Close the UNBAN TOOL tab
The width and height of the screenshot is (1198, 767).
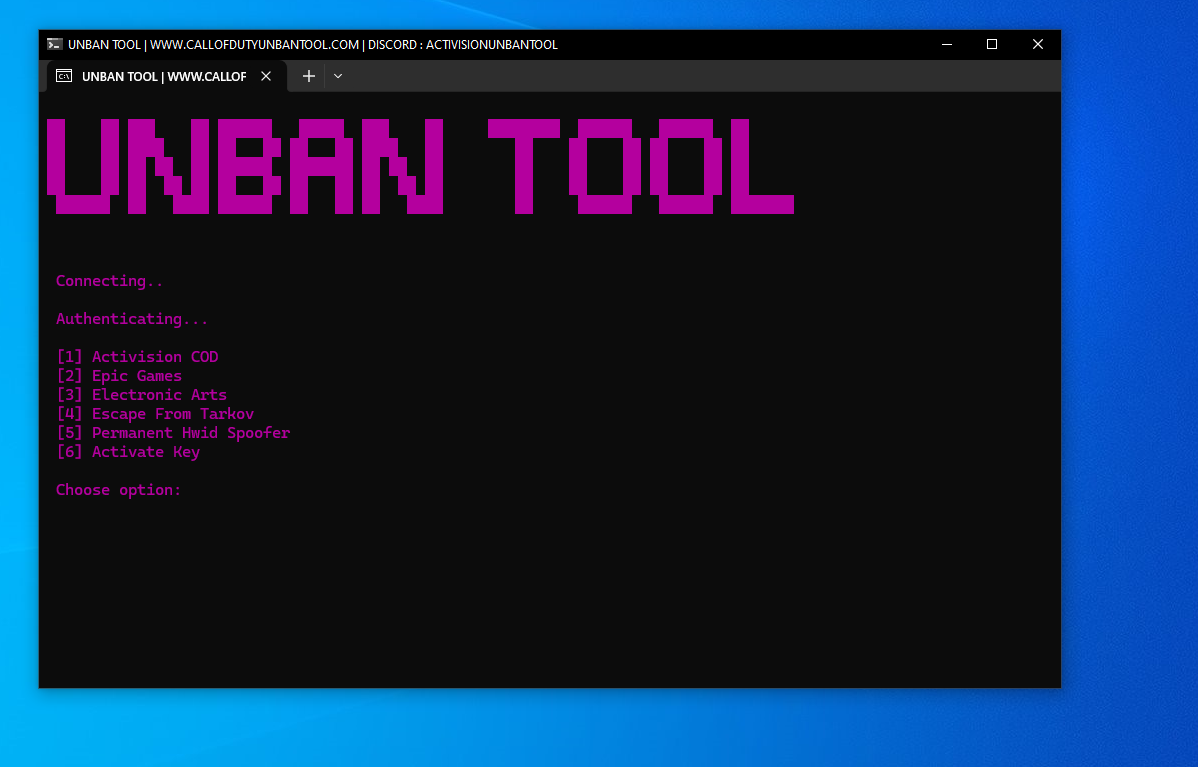click(266, 76)
